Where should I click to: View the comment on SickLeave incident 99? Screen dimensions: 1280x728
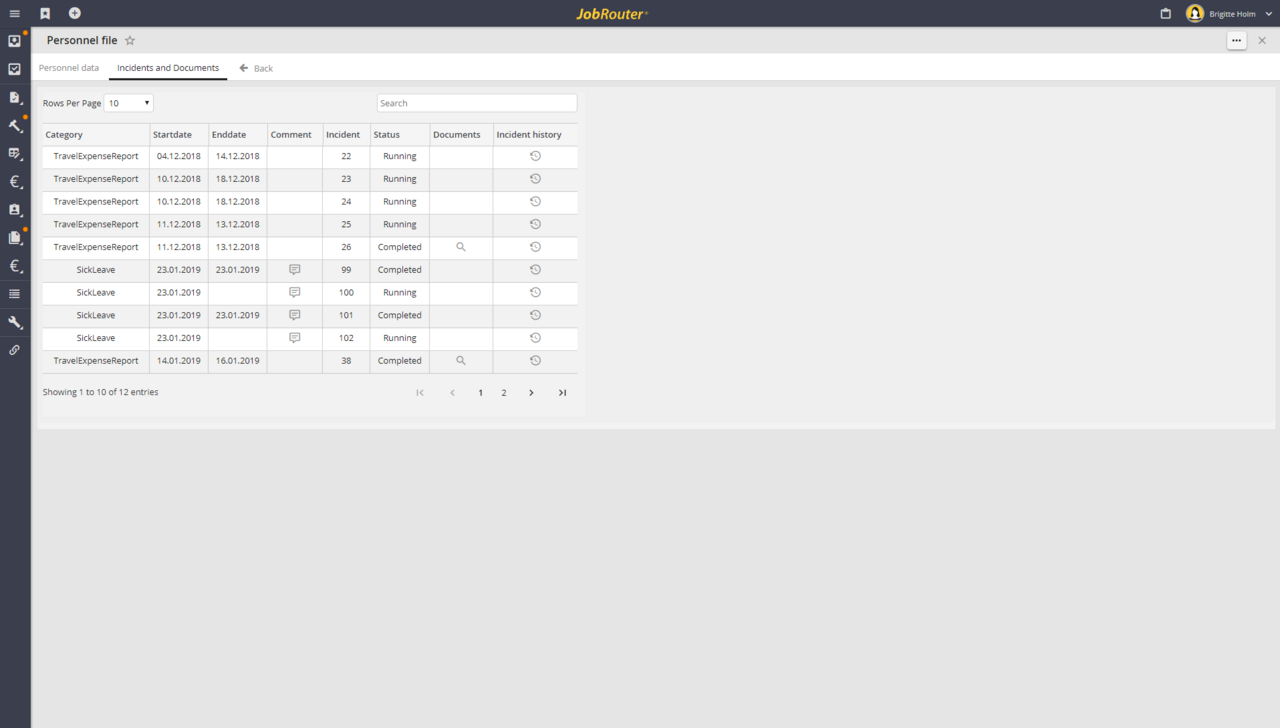tap(294, 269)
